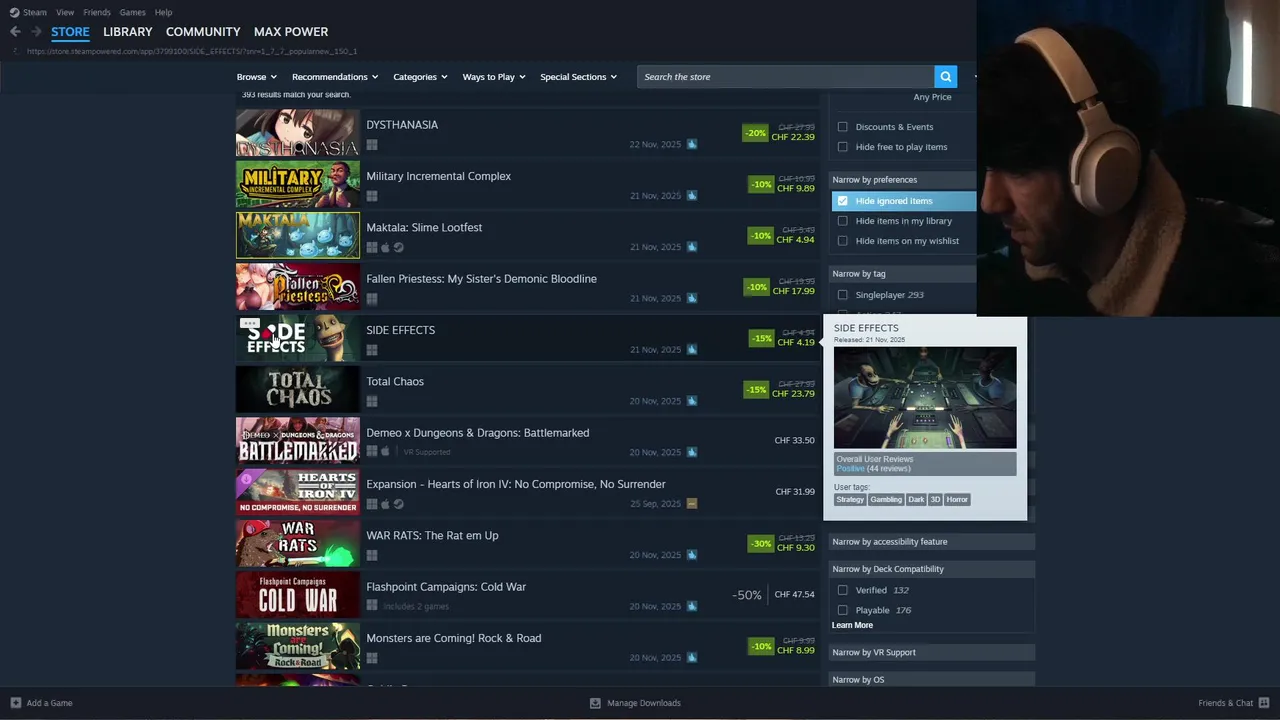The image size is (1280, 720).
Task: Open Friends & Chat icon
Action: (x=1264, y=703)
